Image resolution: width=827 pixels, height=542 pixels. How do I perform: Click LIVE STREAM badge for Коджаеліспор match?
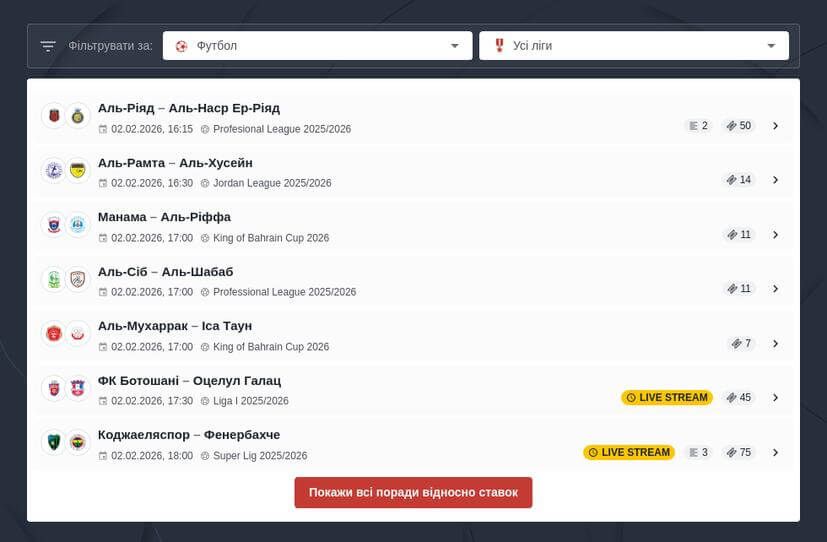(x=629, y=453)
